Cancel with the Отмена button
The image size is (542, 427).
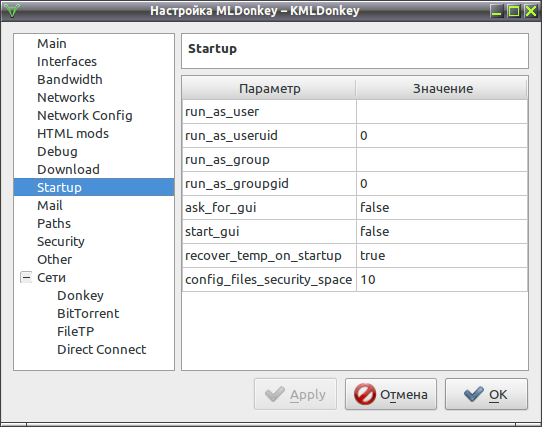coord(391,394)
